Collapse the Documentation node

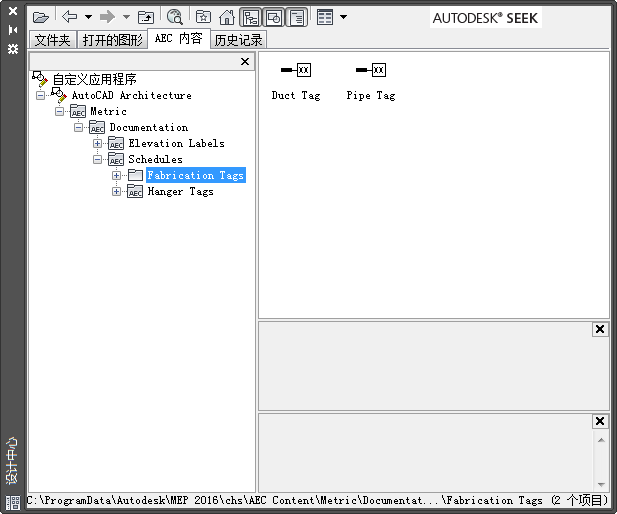(78, 128)
